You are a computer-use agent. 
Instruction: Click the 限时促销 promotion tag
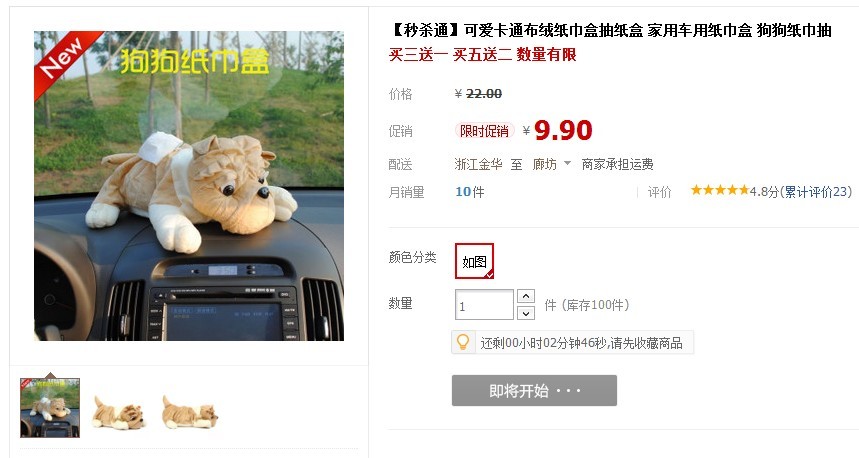[484, 131]
